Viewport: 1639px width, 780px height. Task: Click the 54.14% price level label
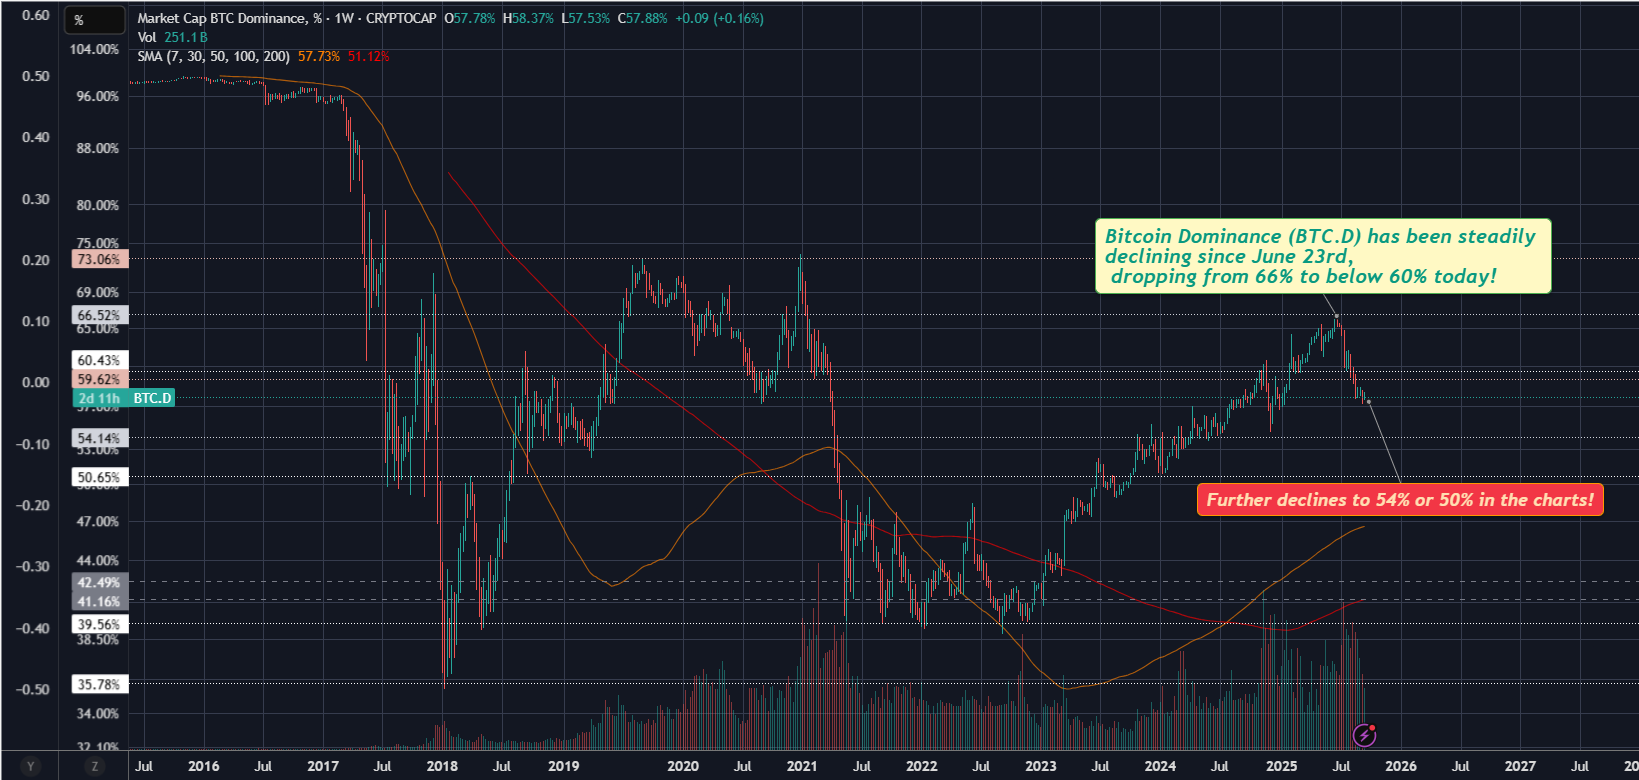(x=99, y=438)
